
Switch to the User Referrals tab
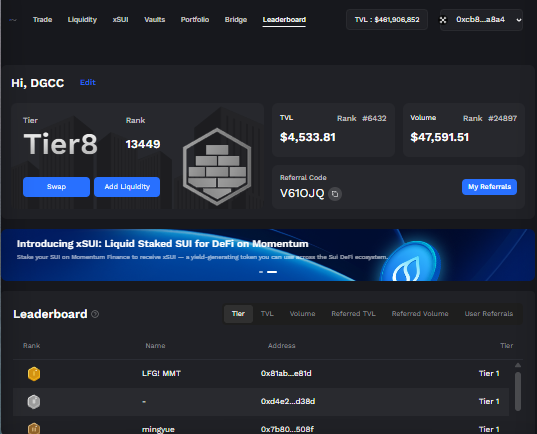click(x=489, y=314)
